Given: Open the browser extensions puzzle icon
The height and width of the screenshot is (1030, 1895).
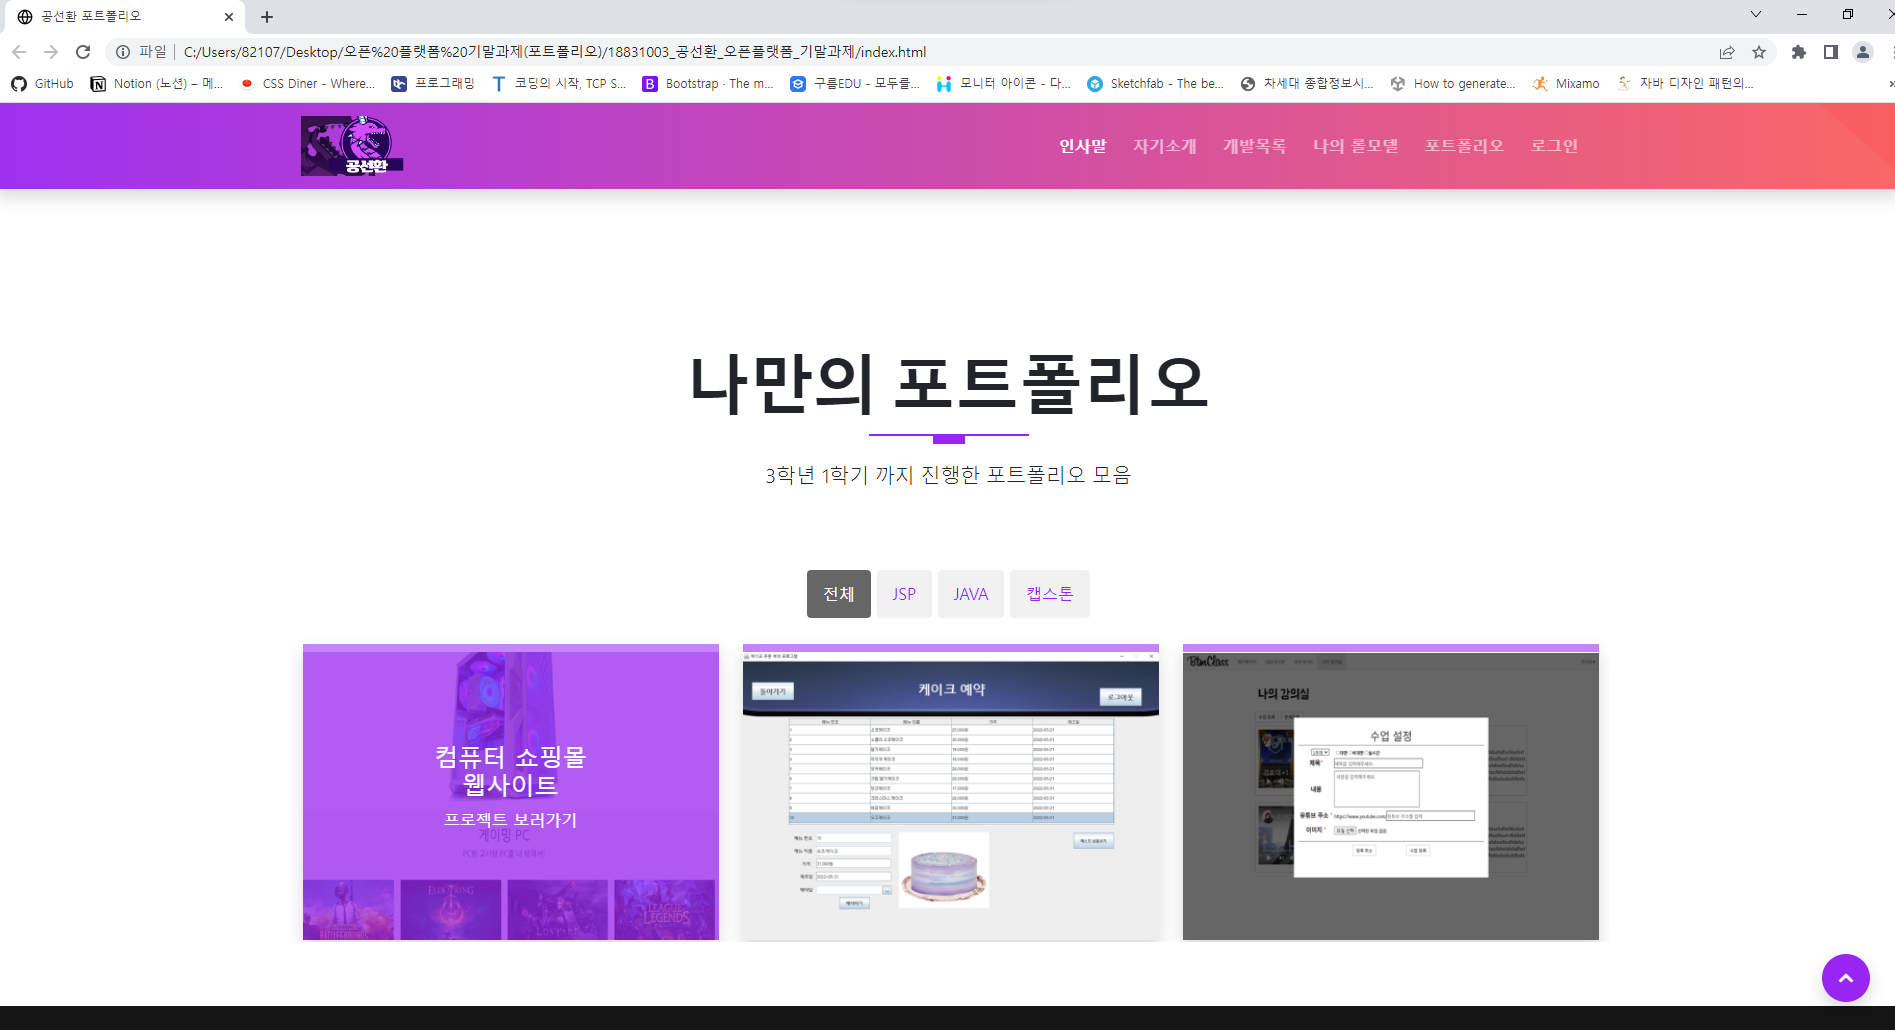Looking at the screenshot, I should 1798,51.
